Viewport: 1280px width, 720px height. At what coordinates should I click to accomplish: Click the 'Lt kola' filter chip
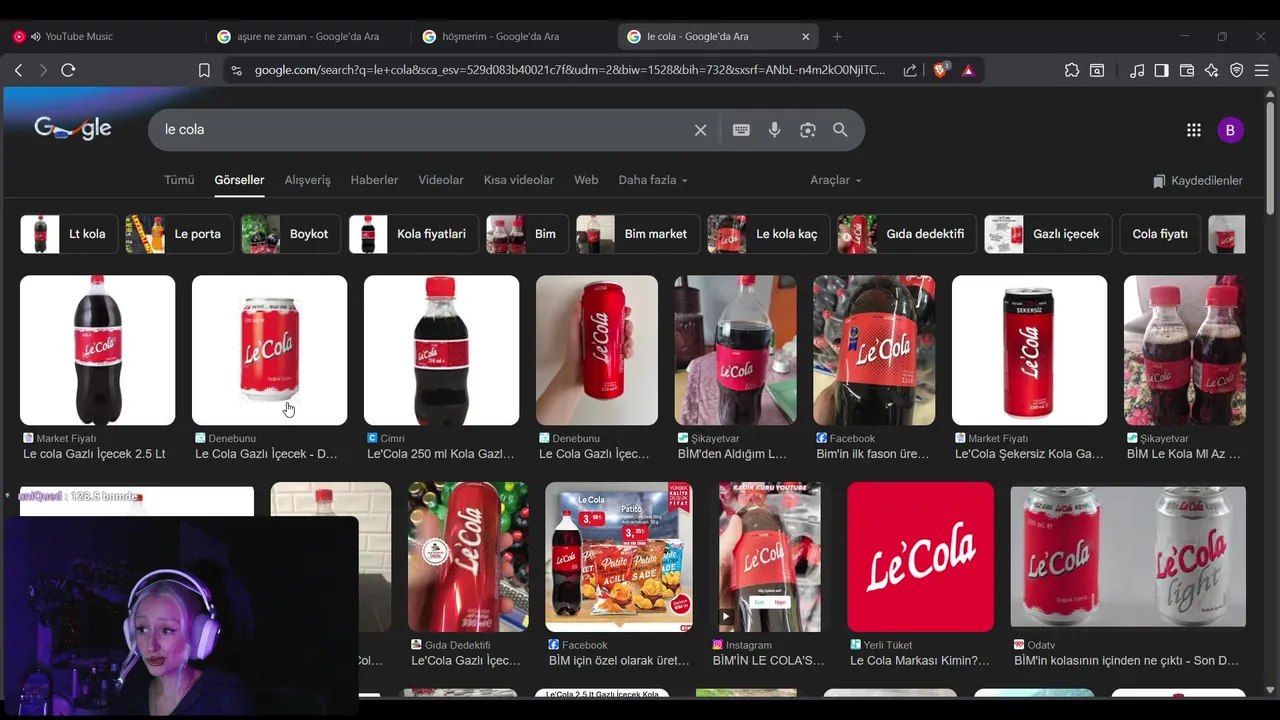(x=69, y=234)
